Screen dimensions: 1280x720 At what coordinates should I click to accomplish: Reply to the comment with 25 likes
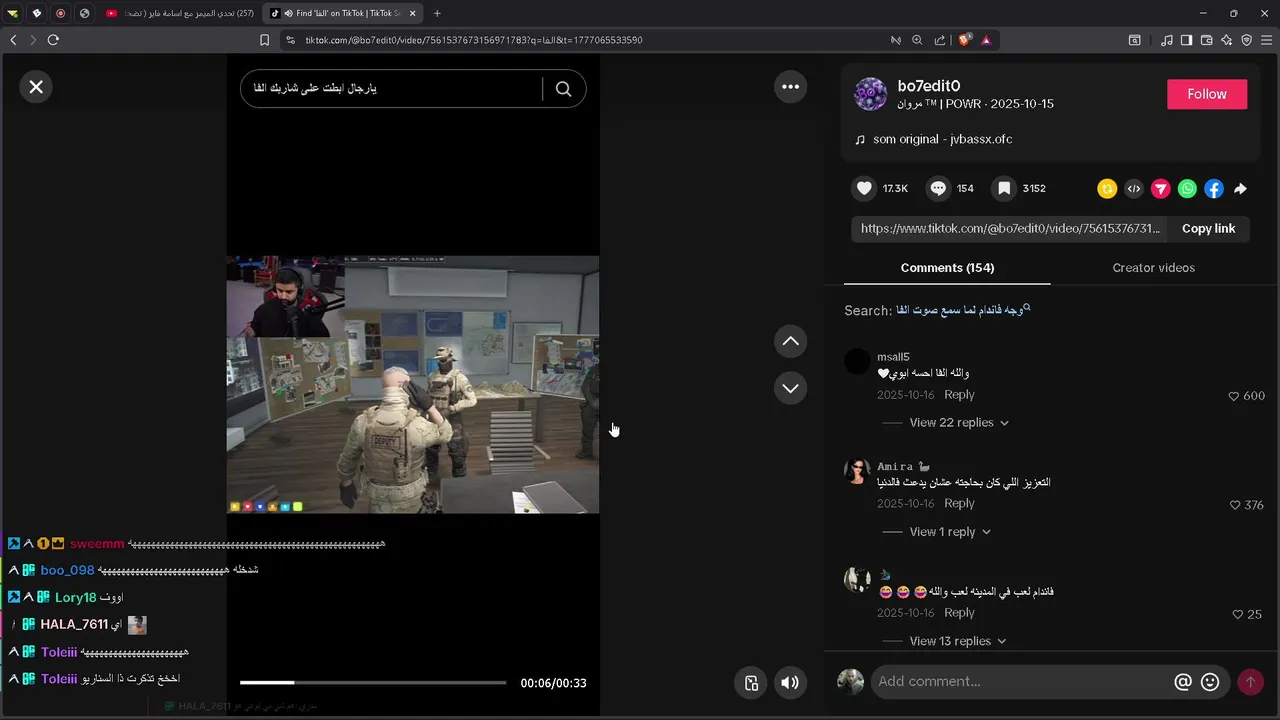pos(959,613)
